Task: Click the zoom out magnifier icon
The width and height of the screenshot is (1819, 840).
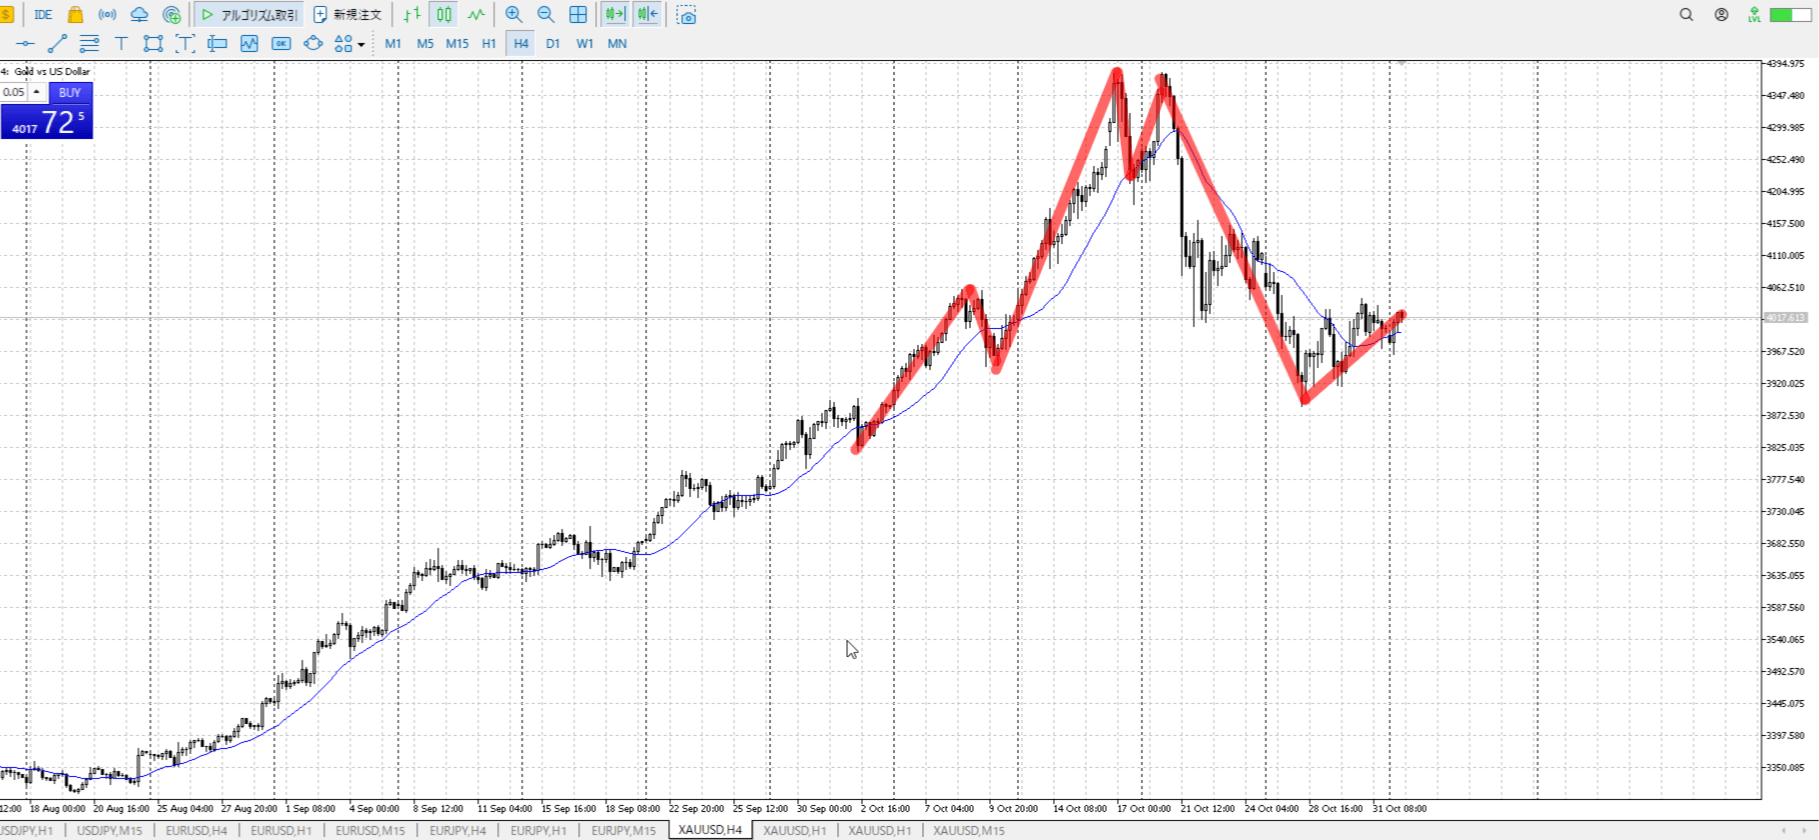Action: tap(546, 15)
